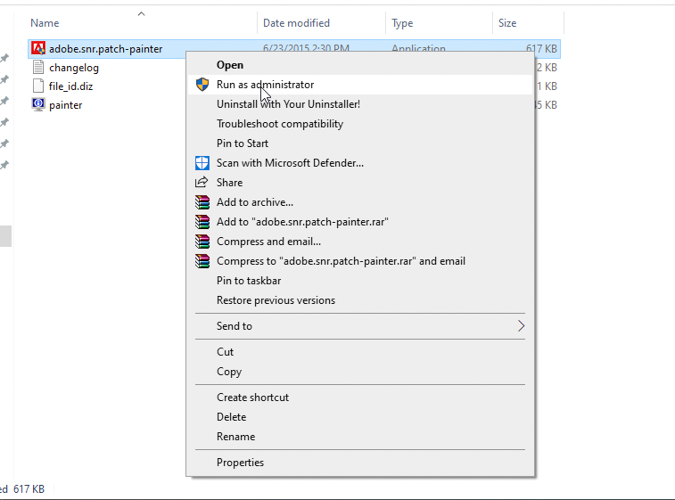Click the shield icon beside Run as administrator

pos(202,84)
